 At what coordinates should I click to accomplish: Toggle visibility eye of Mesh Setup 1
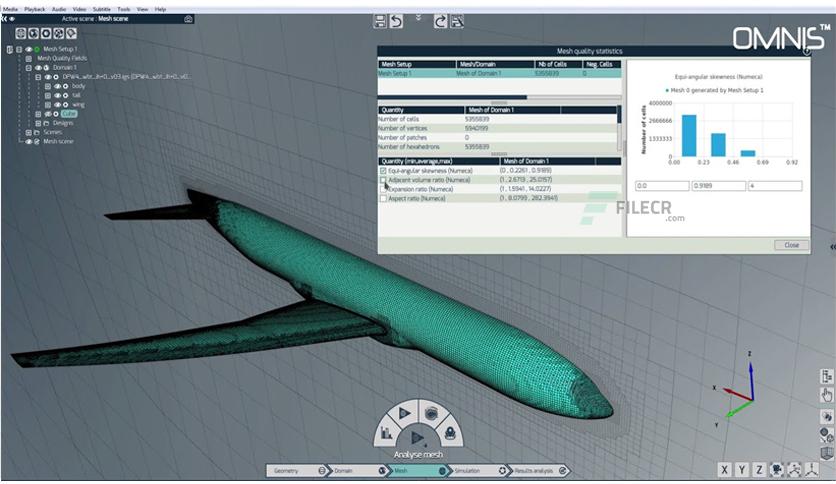pos(28,49)
